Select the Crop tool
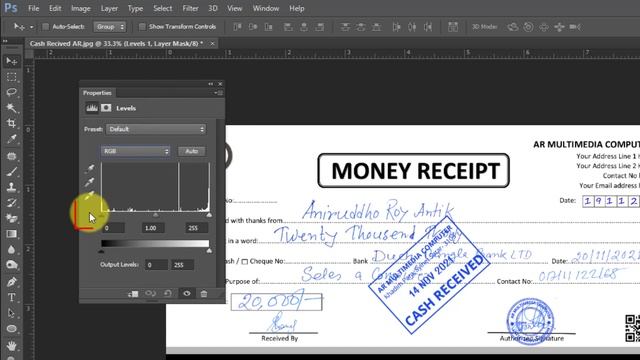 click(x=11, y=123)
